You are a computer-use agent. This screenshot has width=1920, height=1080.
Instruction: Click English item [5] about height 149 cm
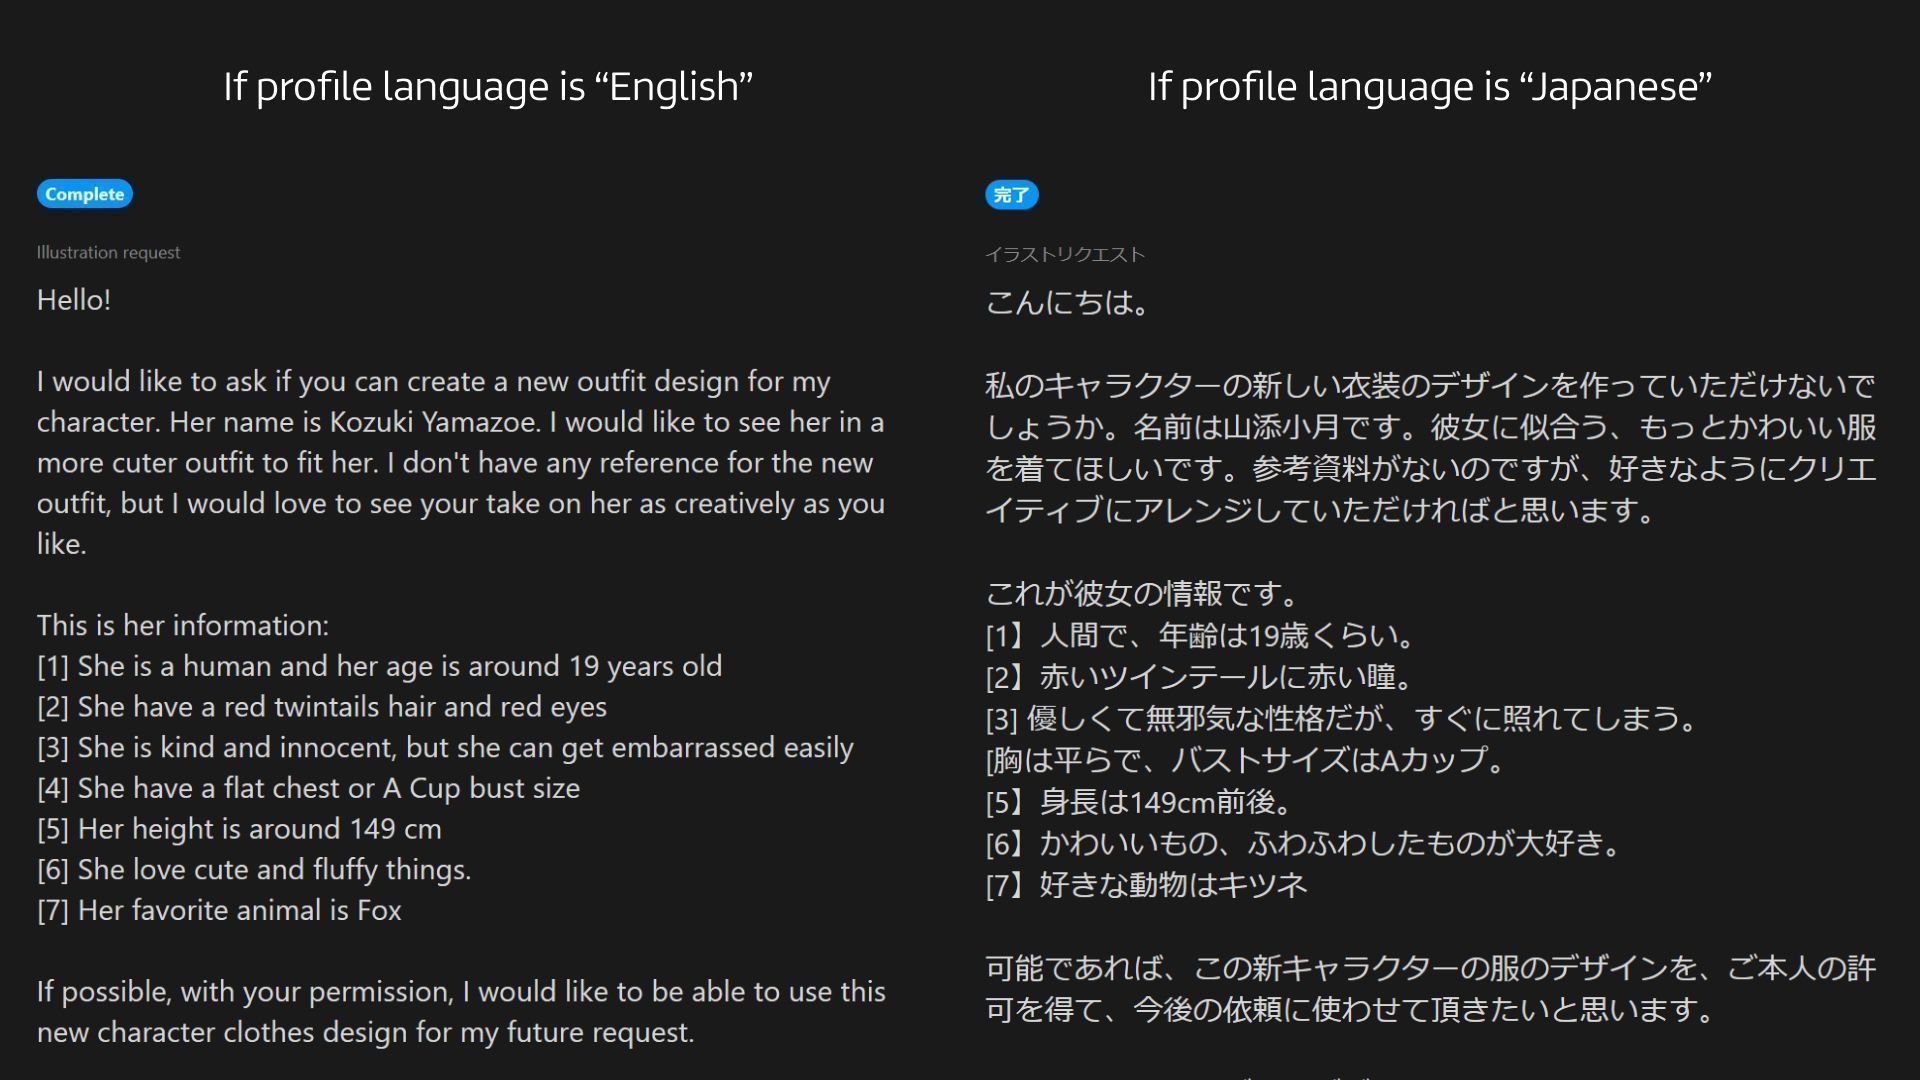click(239, 829)
